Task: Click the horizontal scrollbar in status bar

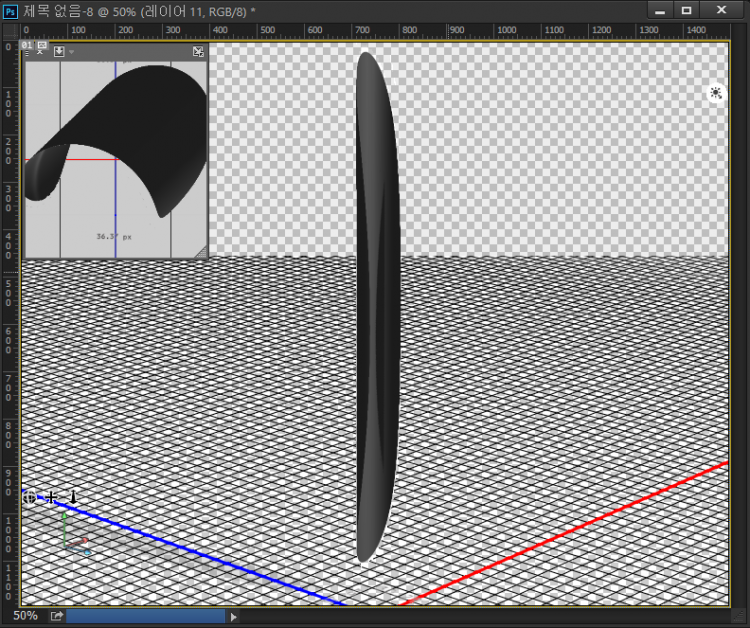Action: point(145,617)
